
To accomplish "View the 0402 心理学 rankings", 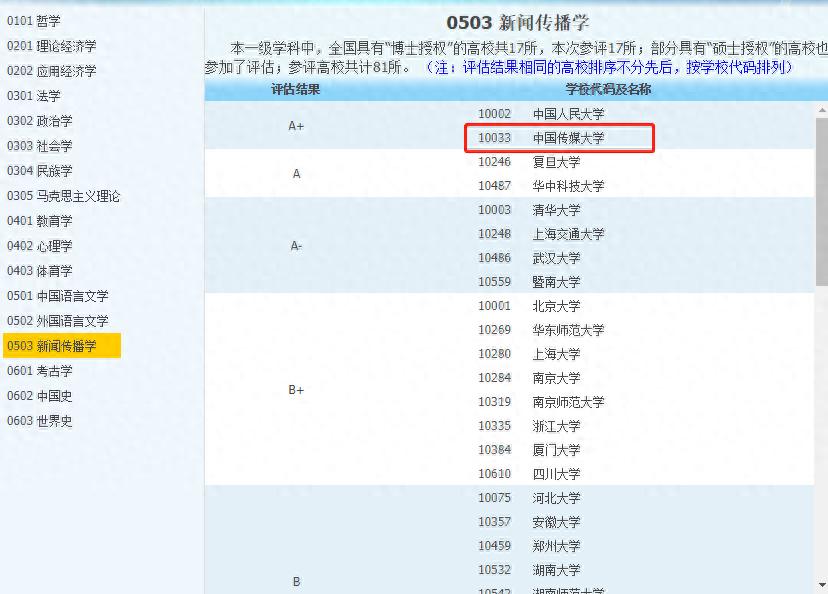I will point(40,245).
